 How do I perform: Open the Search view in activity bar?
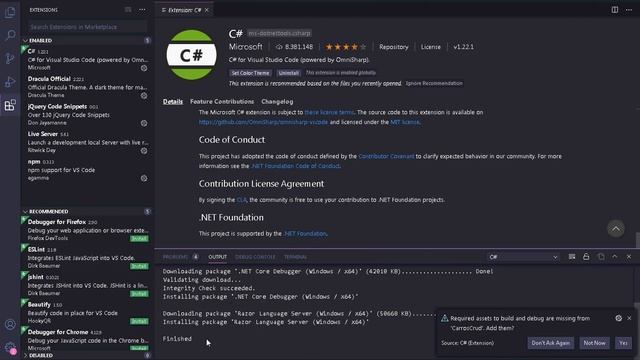[x=10, y=36]
